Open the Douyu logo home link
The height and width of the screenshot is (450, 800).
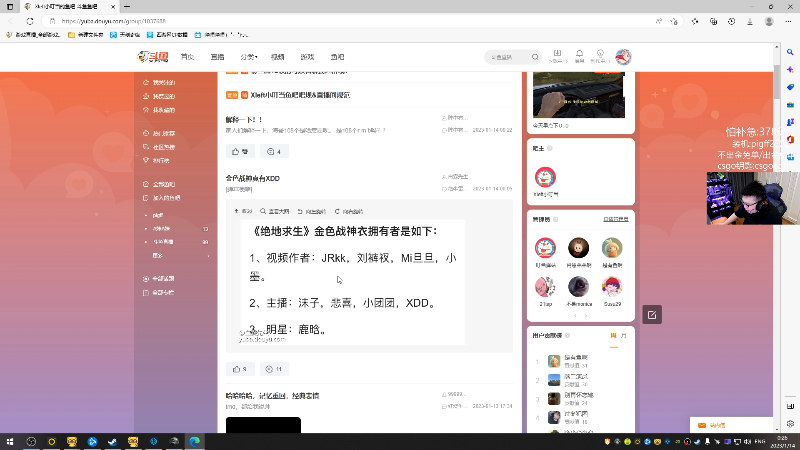pyautogui.click(x=153, y=57)
